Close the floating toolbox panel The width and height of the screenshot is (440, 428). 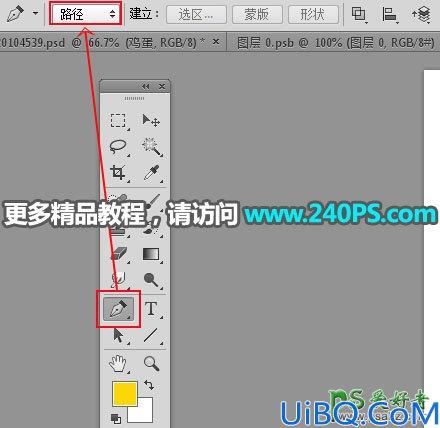coord(162,87)
